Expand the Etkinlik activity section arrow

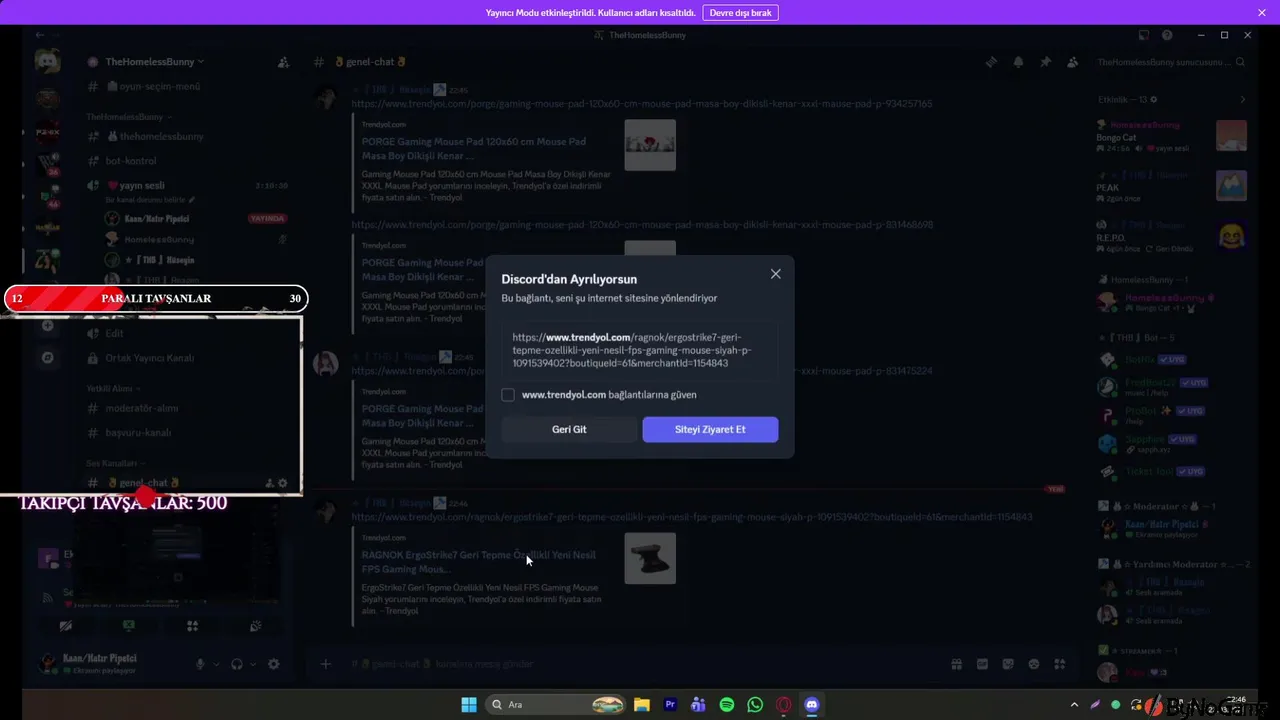tap(1243, 100)
